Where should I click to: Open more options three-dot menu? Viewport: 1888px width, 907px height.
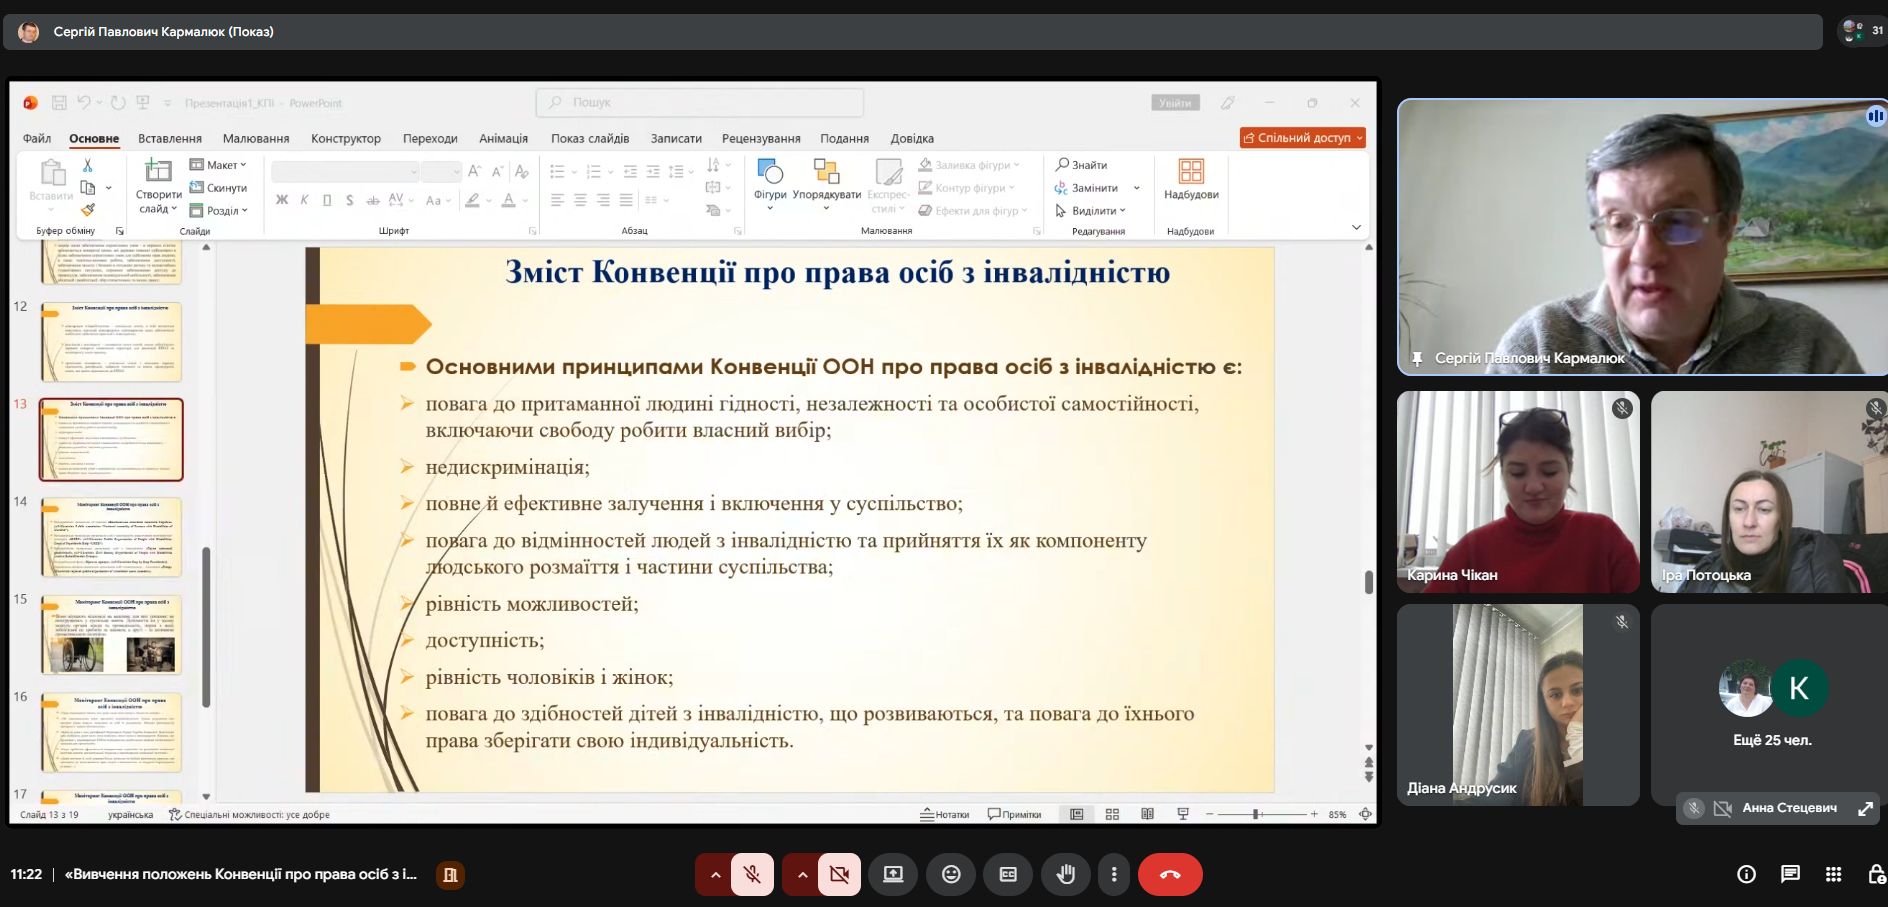(1114, 875)
